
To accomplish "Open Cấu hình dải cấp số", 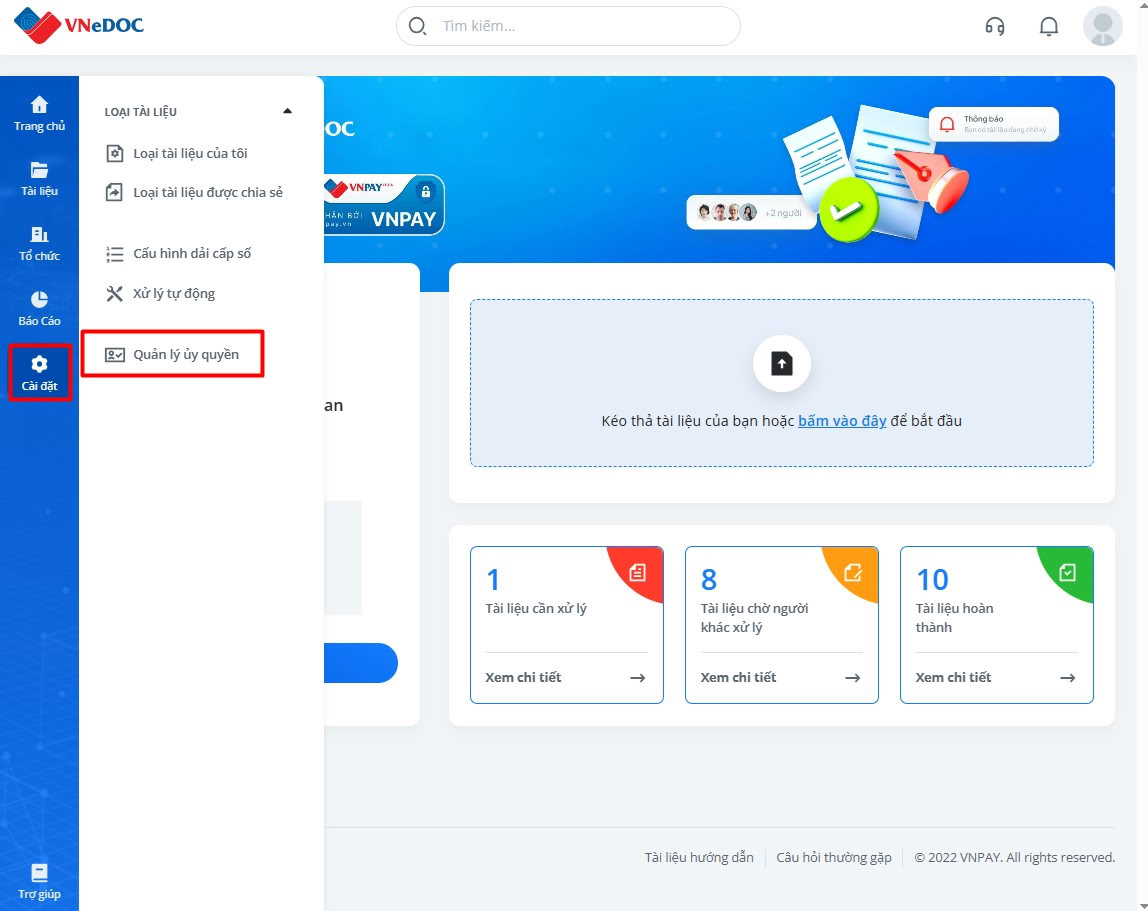I will pyautogui.click(x=178, y=253).
